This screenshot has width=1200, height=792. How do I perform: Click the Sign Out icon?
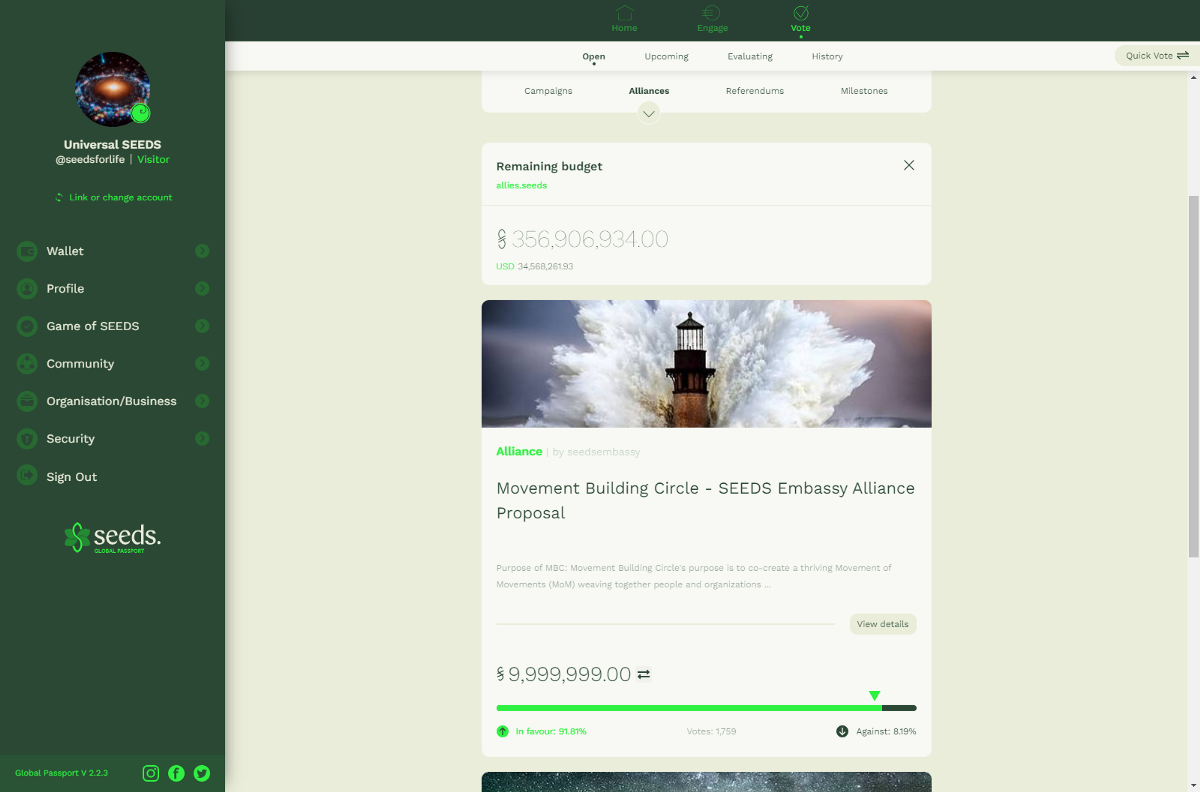pos(27,476)
